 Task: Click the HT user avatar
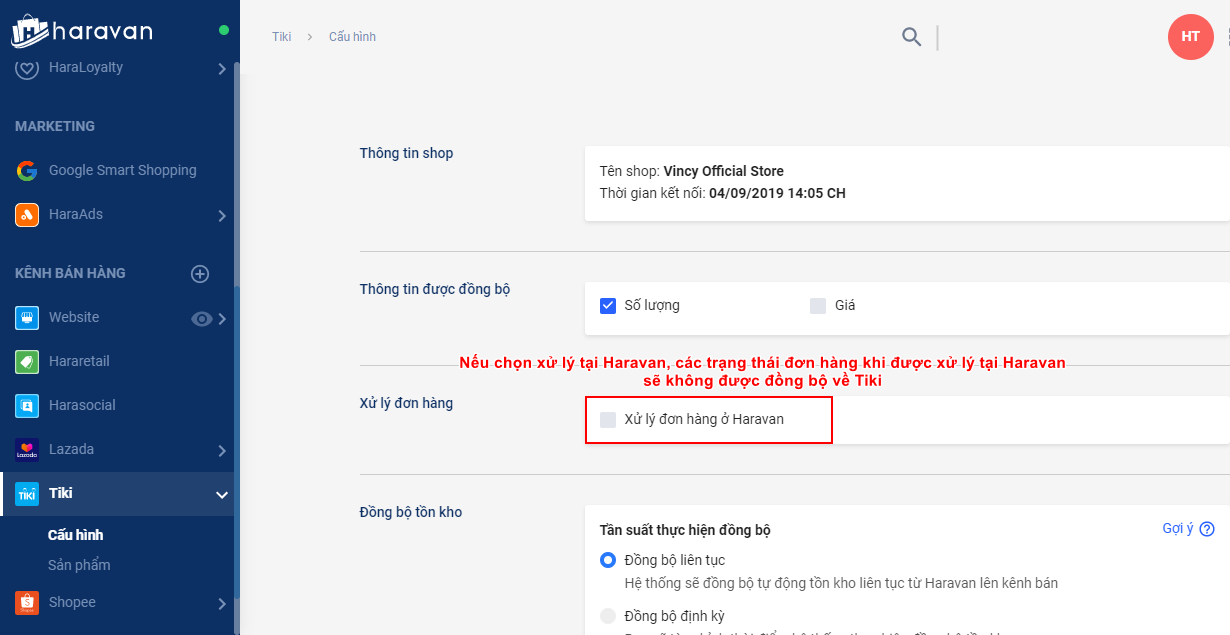pyautogui.click(x=1190, y=37)
